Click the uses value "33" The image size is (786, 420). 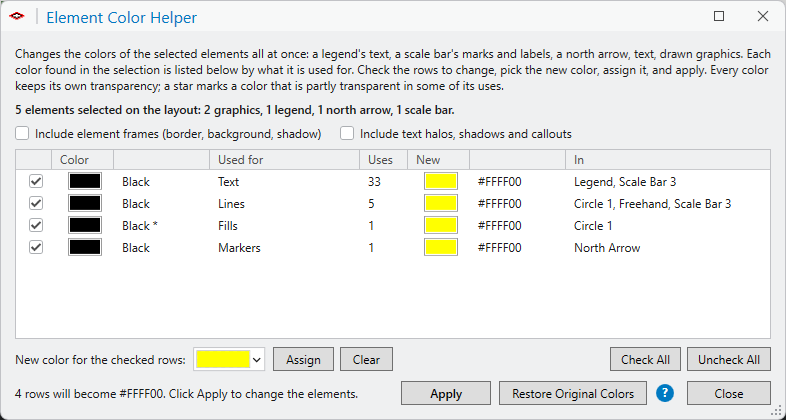(x=374, y=182)
